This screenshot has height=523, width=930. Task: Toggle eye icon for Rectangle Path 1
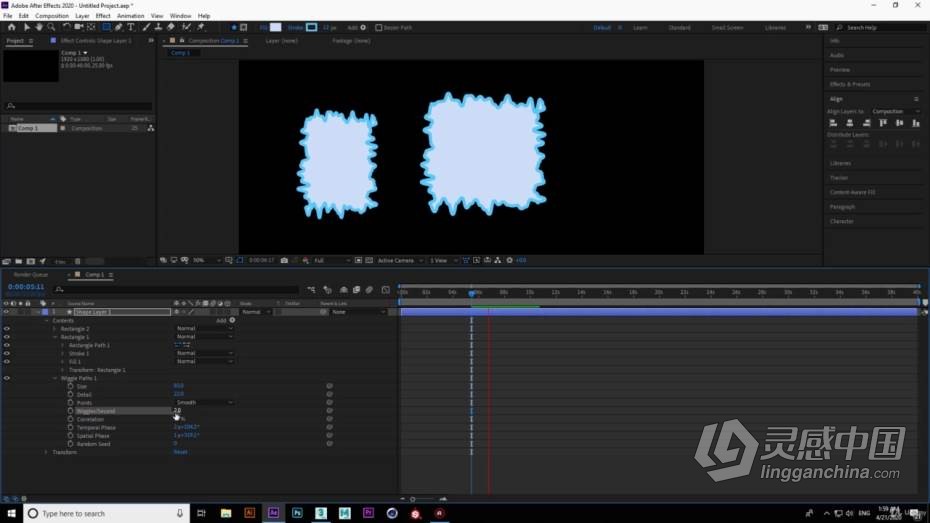click(x=7, y=345)
